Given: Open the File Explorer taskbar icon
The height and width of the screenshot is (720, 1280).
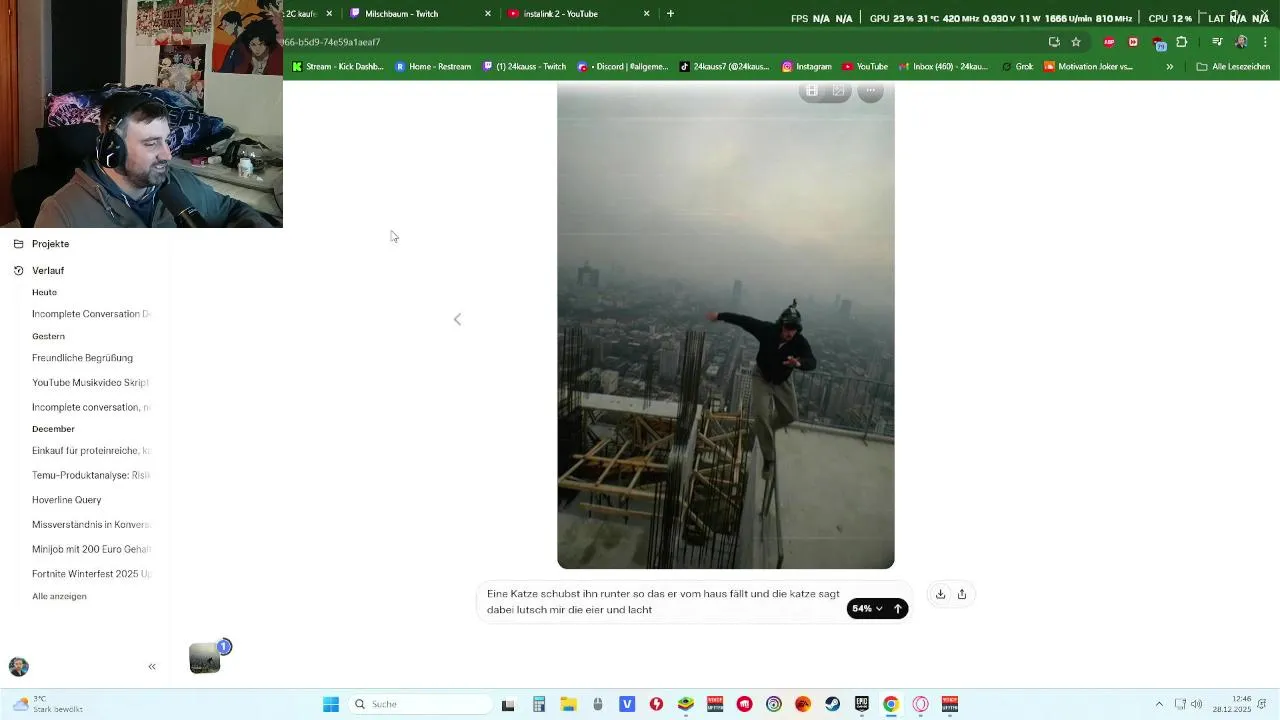Looking at the screenshot, I should (568, 704).
